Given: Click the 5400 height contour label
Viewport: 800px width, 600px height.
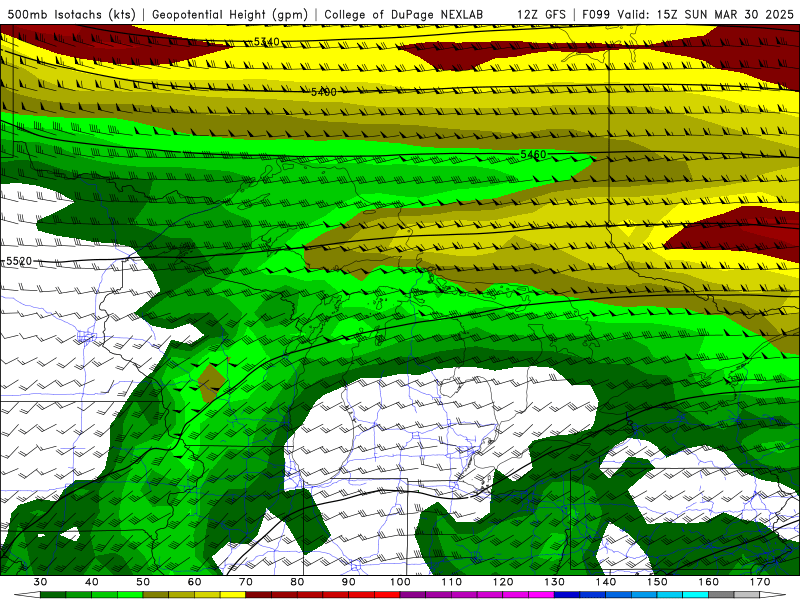Looking at the screenshot, I should coord(324,92).
